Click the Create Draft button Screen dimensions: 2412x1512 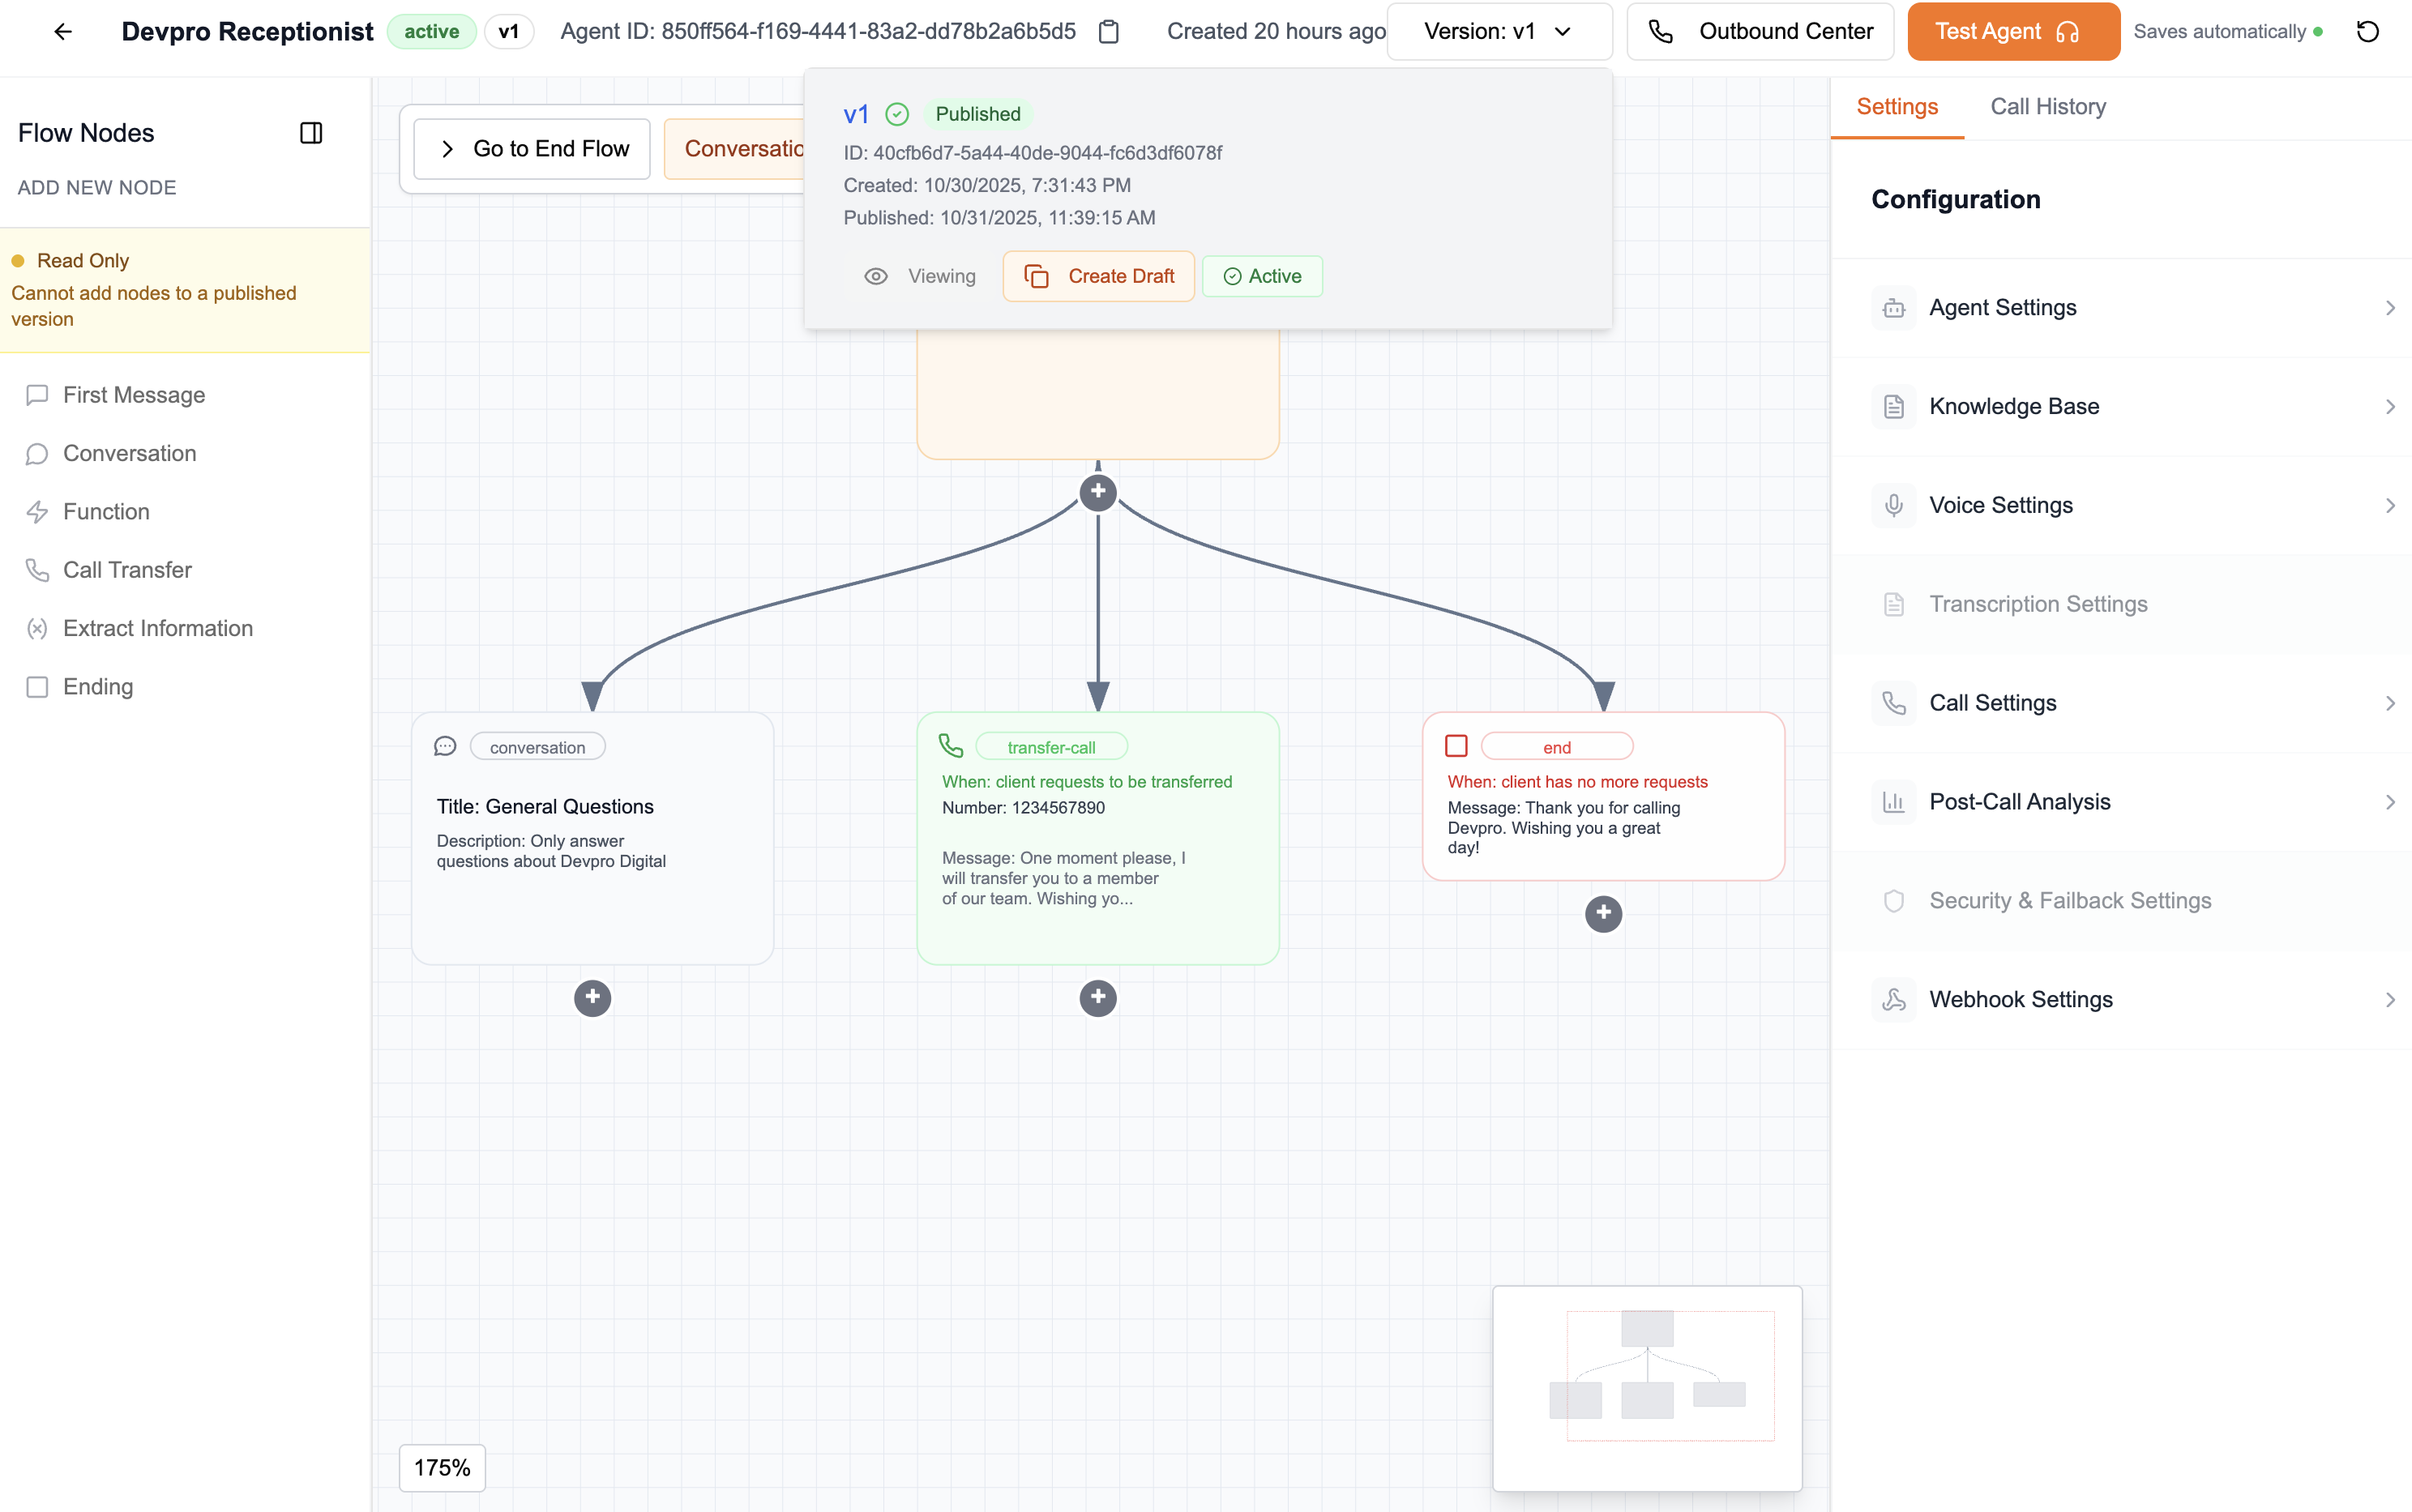(x=1098, y=276)
